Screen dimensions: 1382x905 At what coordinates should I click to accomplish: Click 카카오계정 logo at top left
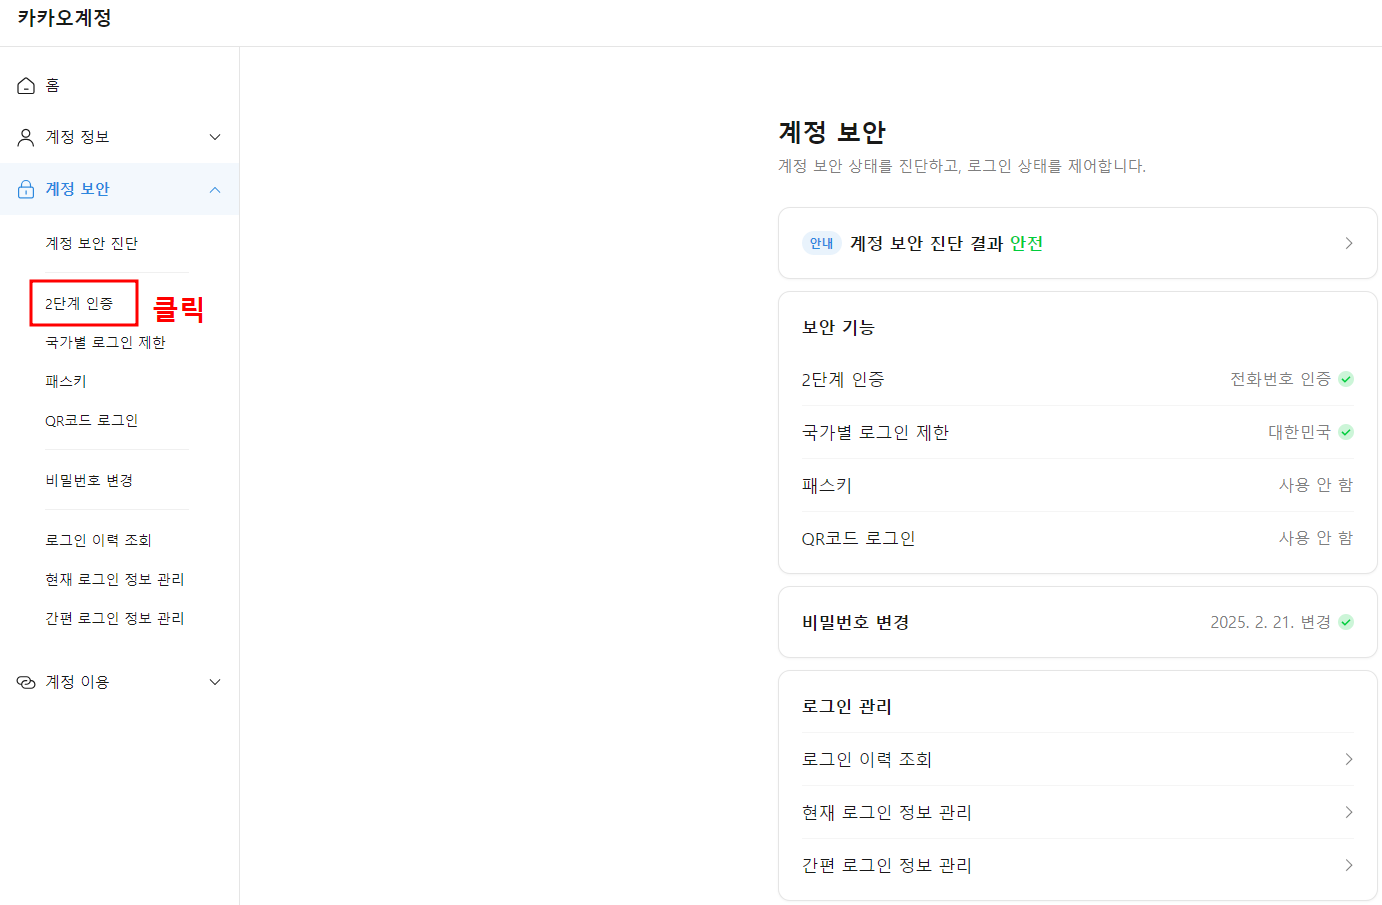pyautogui.click(x=64, y=18)
